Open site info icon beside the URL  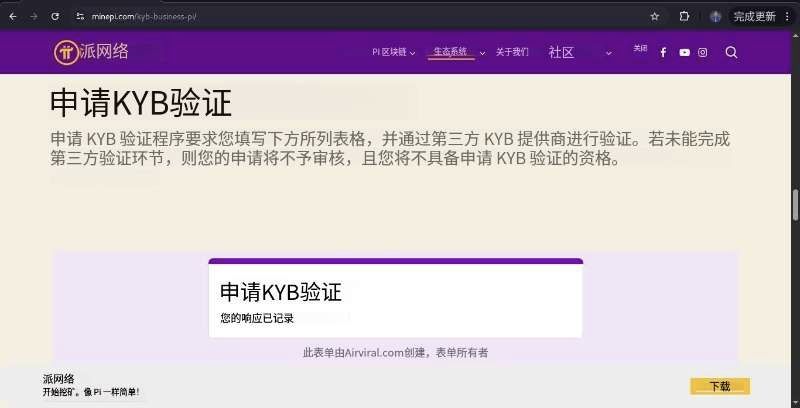pos(80,17)
